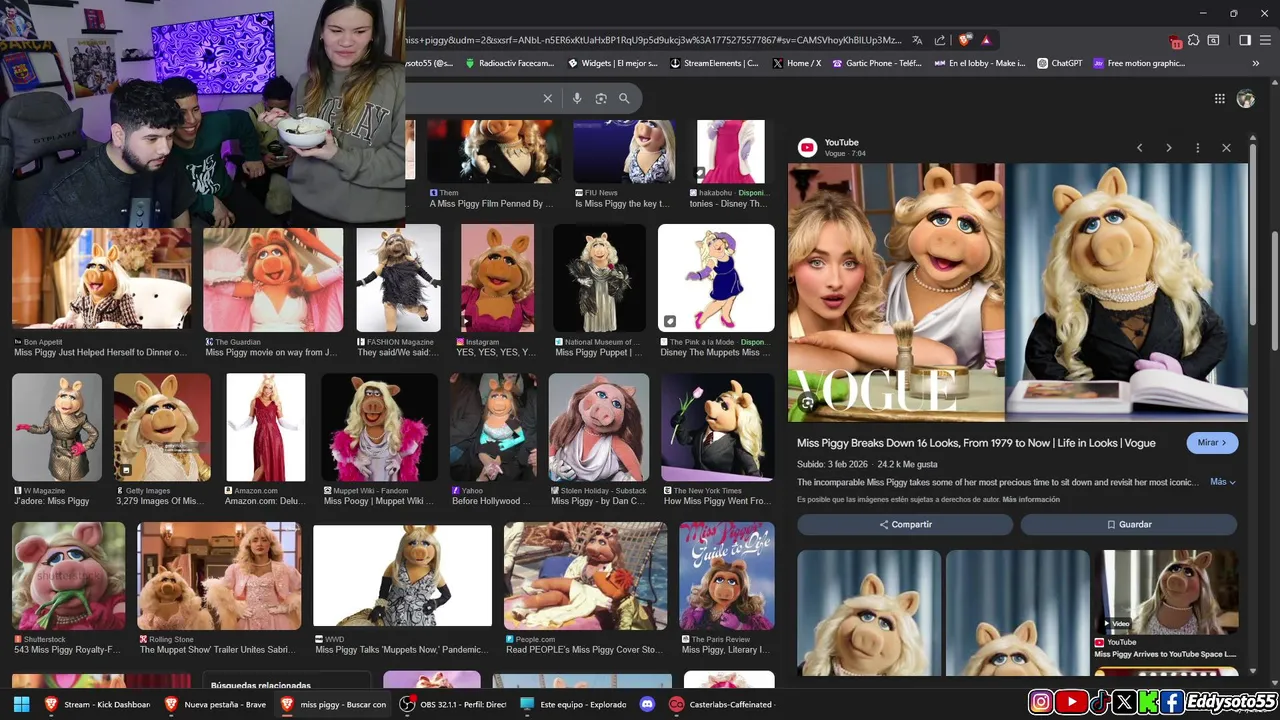Open the Brave main hamburger menu
Viewport: 1280px width, 720px height.
click(x=1265, y=40)
